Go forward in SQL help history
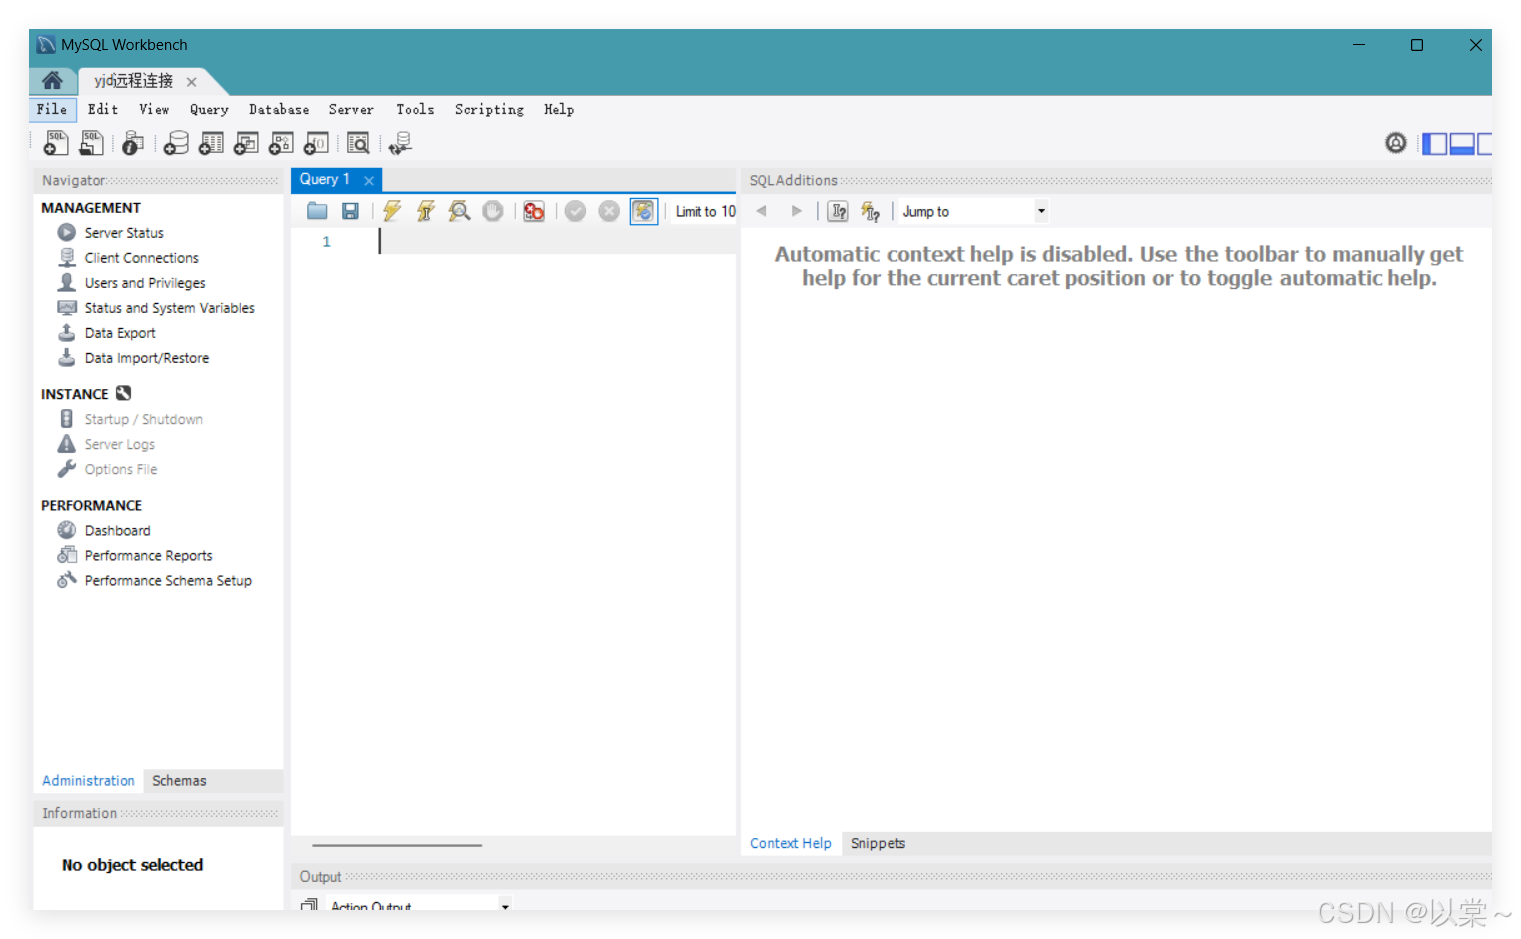Viewport: 1521px width, 939px height. tap(796, 211)
